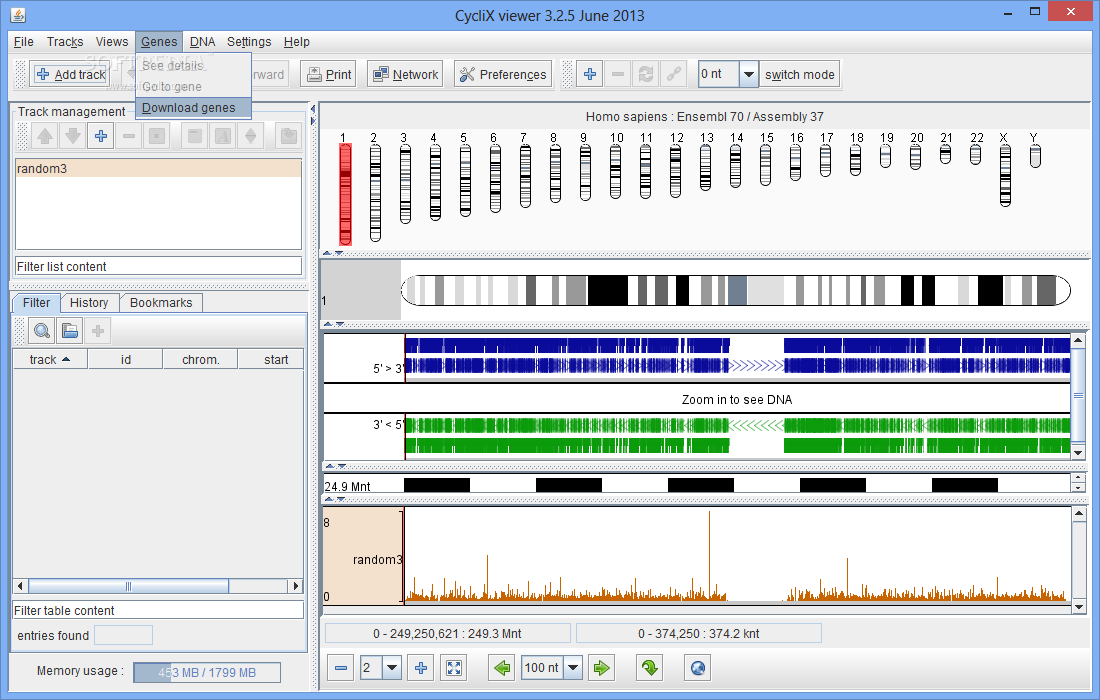Sort by chrom. column header
Viewport: 1100px width, 700px height.
(x=201, y=359)
